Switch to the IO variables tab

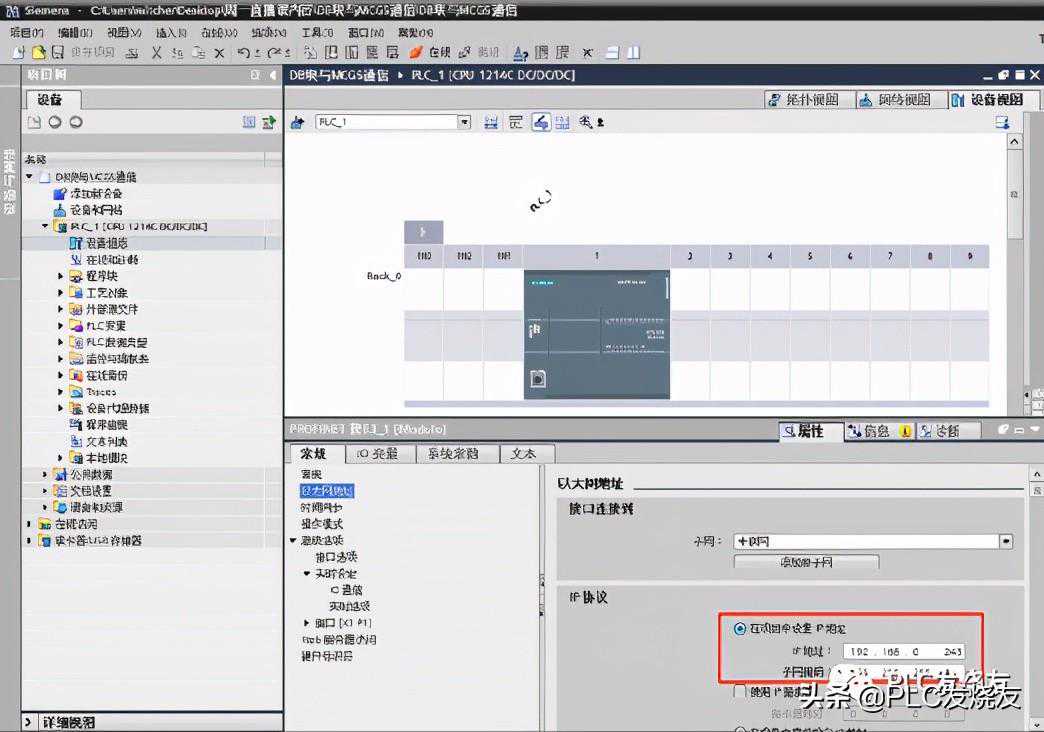pyautogui.click(x=377, y=453)
